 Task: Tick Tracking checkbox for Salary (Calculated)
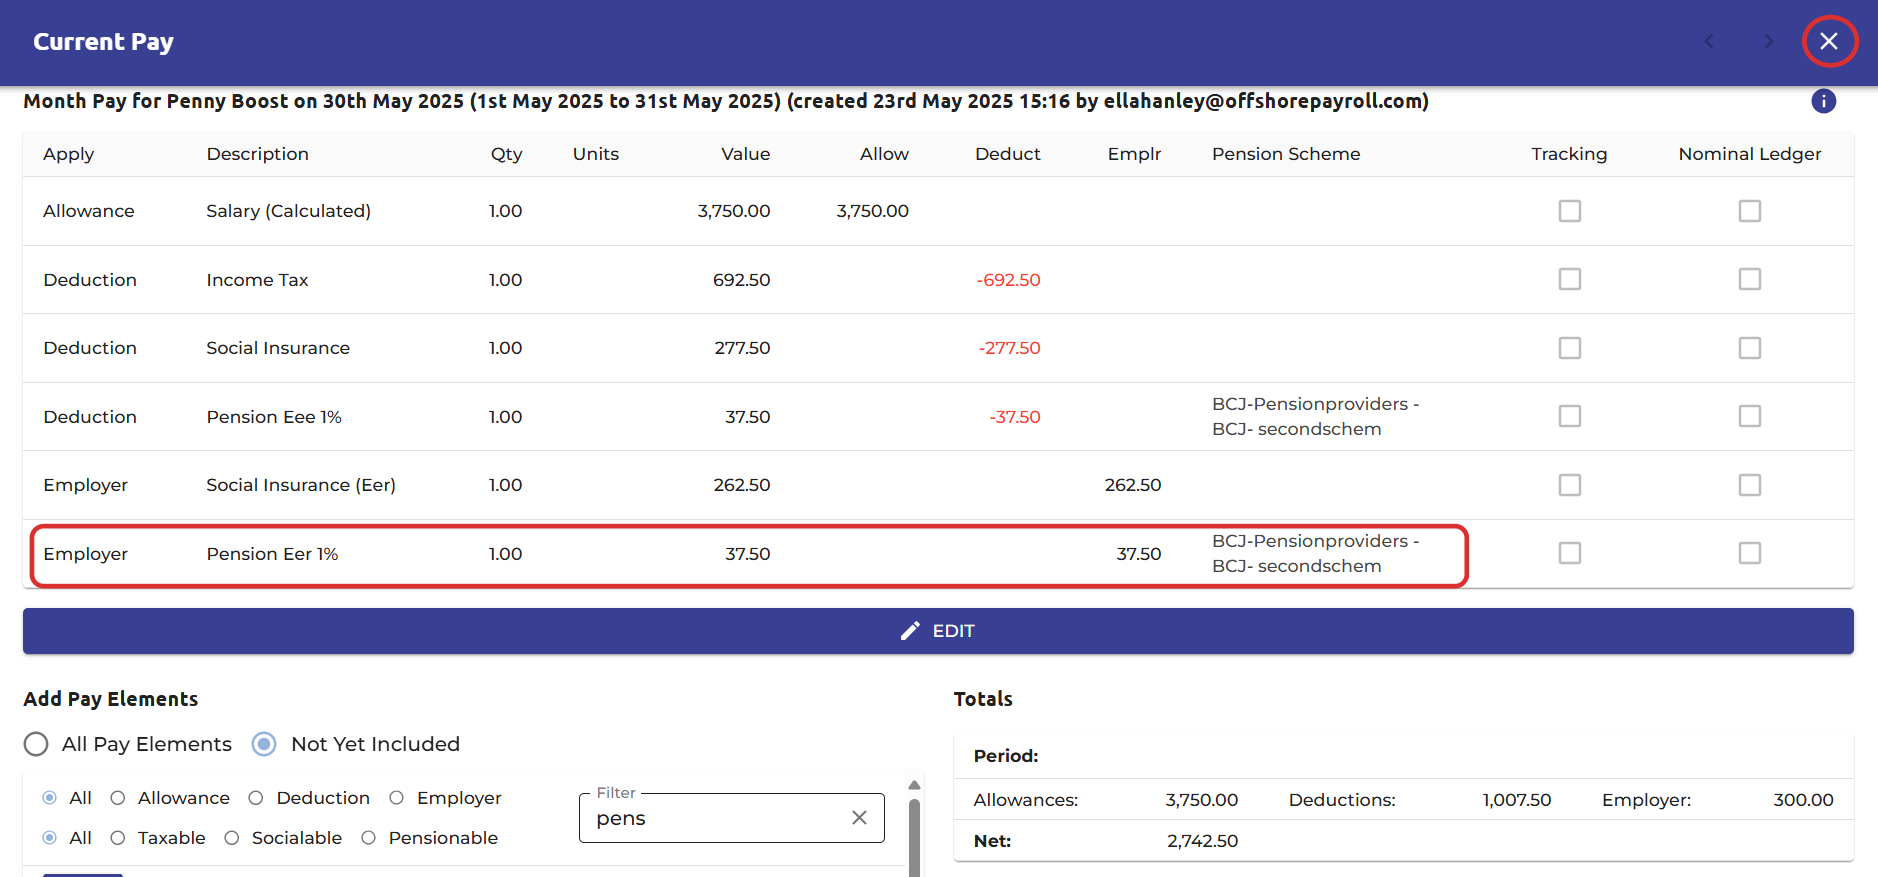tap(1570, 211)
